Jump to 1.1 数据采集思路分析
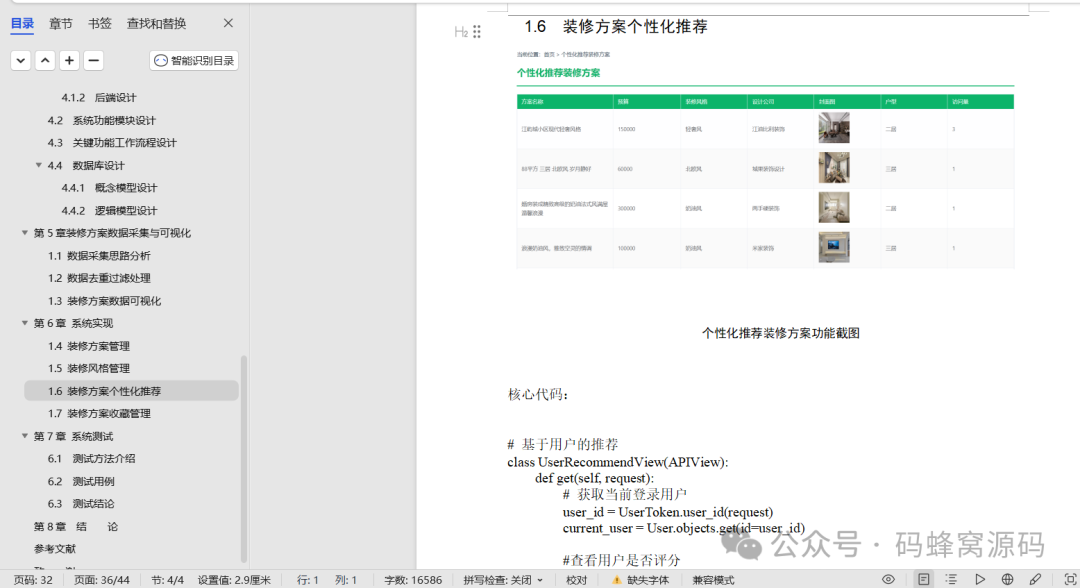The height and width of the screenshot is (588, 1080). [x=98, y=255]
